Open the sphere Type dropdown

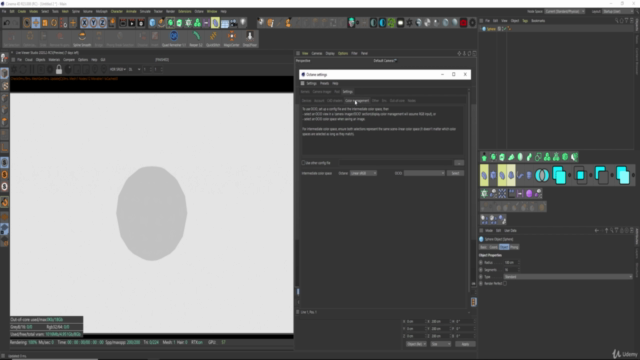(x=568, y=277)
